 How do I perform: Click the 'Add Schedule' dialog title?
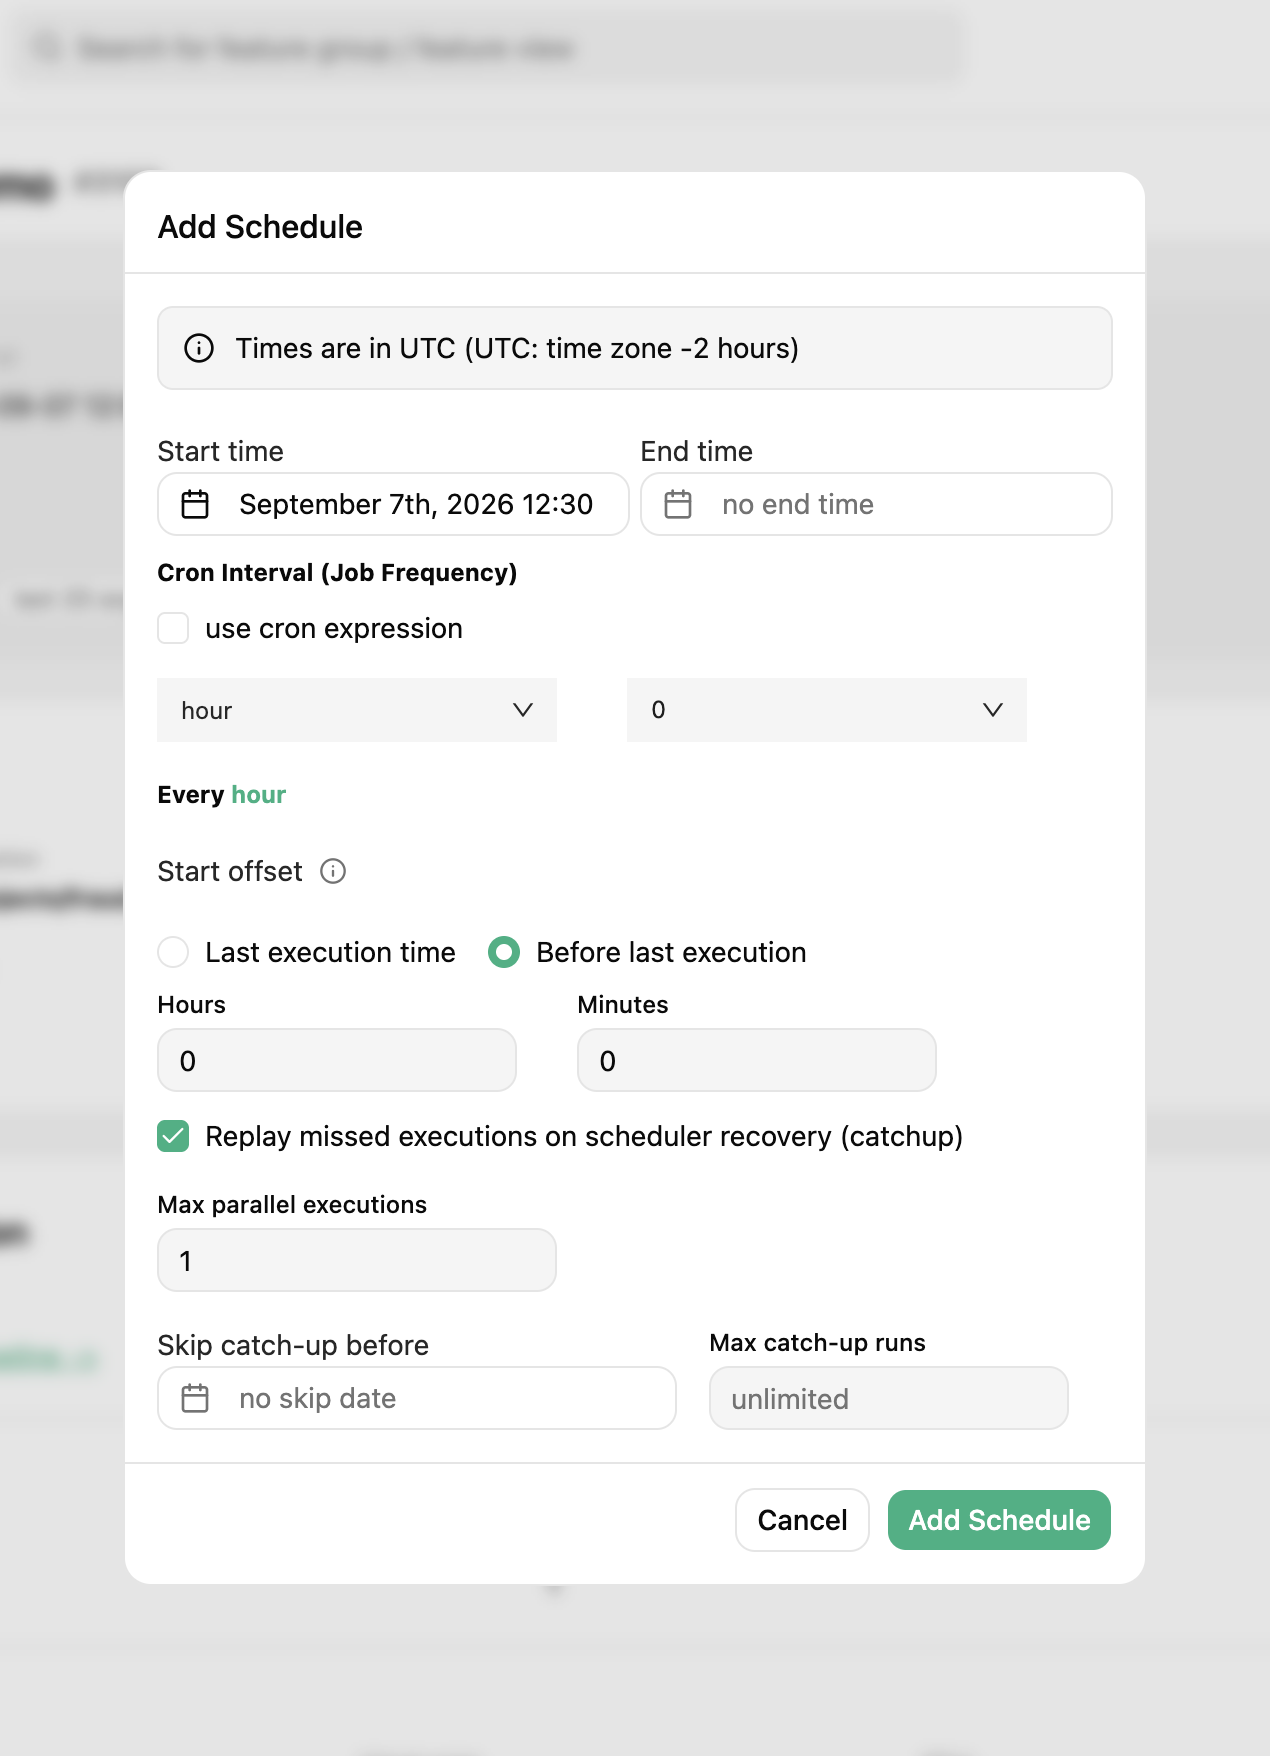click(x=260, y=227)
